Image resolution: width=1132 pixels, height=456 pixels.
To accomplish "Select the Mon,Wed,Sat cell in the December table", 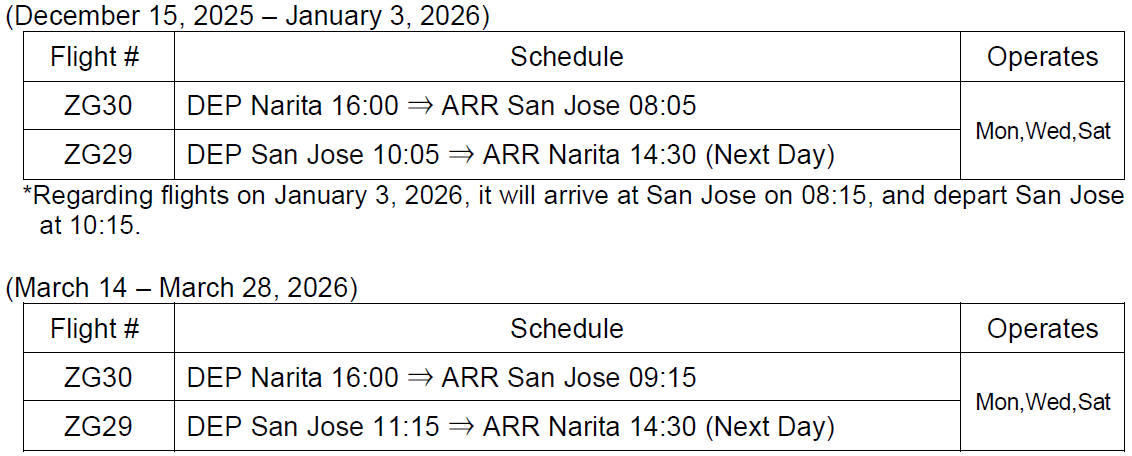I will coord(1042,131).
